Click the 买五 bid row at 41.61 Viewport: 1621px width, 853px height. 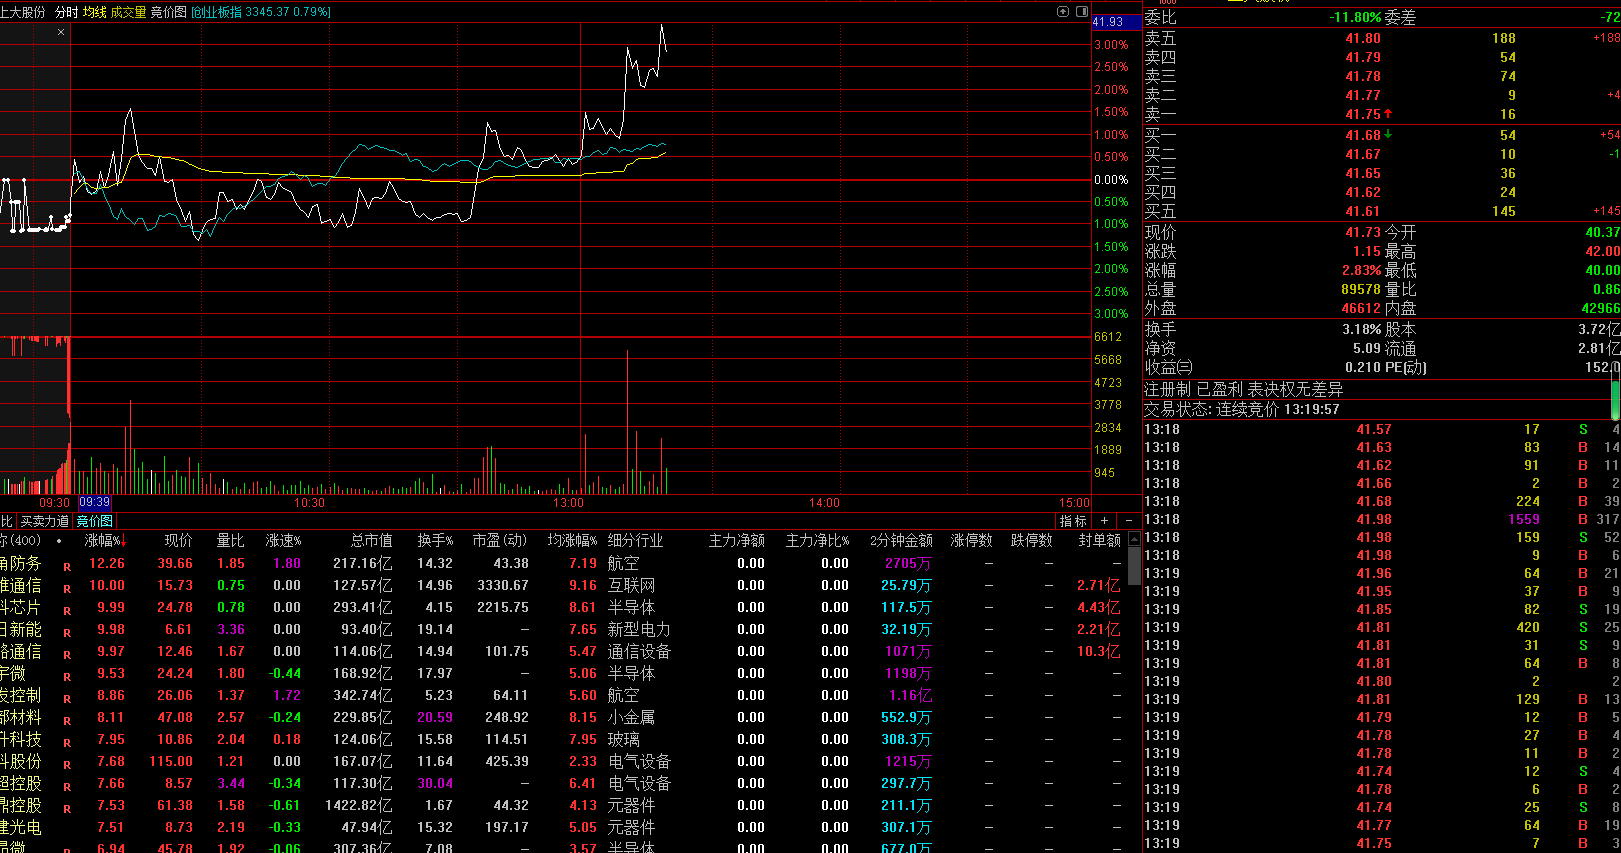[1381, 211]
